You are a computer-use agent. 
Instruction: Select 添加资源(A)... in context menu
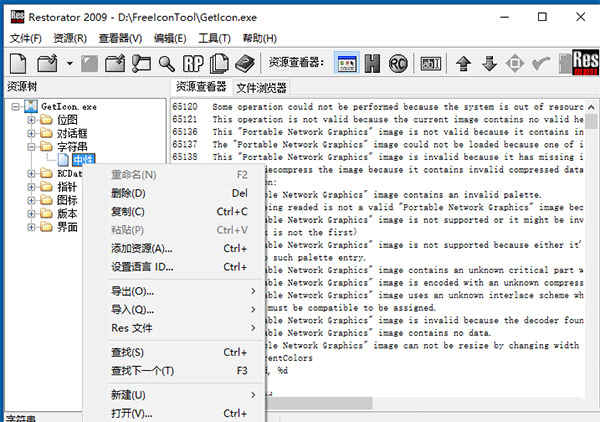(142, 248)
